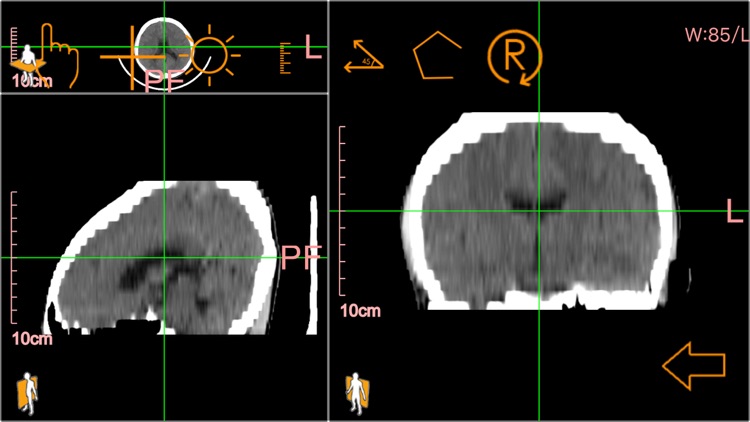Select the hand pointer pan tool
The width and height of the screenshot is (750, 422).
[x=60, y=55]
